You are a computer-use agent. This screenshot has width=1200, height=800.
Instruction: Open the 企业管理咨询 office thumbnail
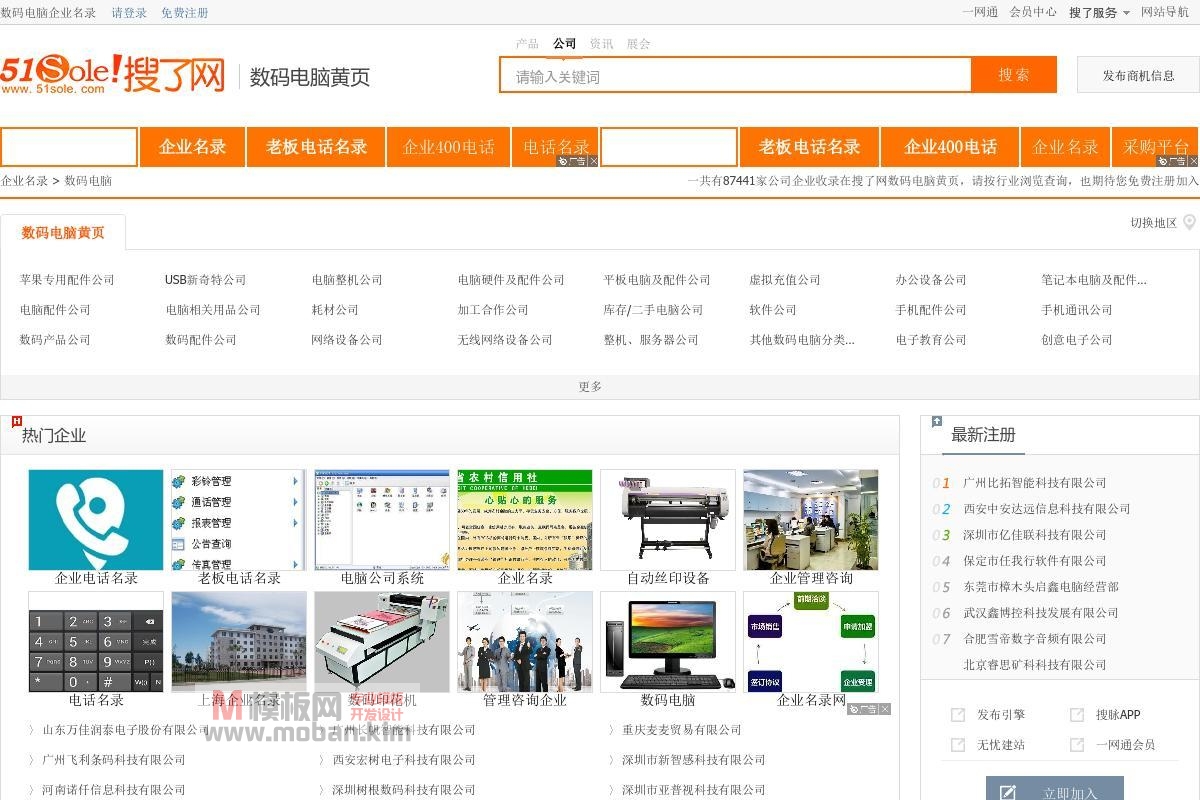click(x=811, y=520)
